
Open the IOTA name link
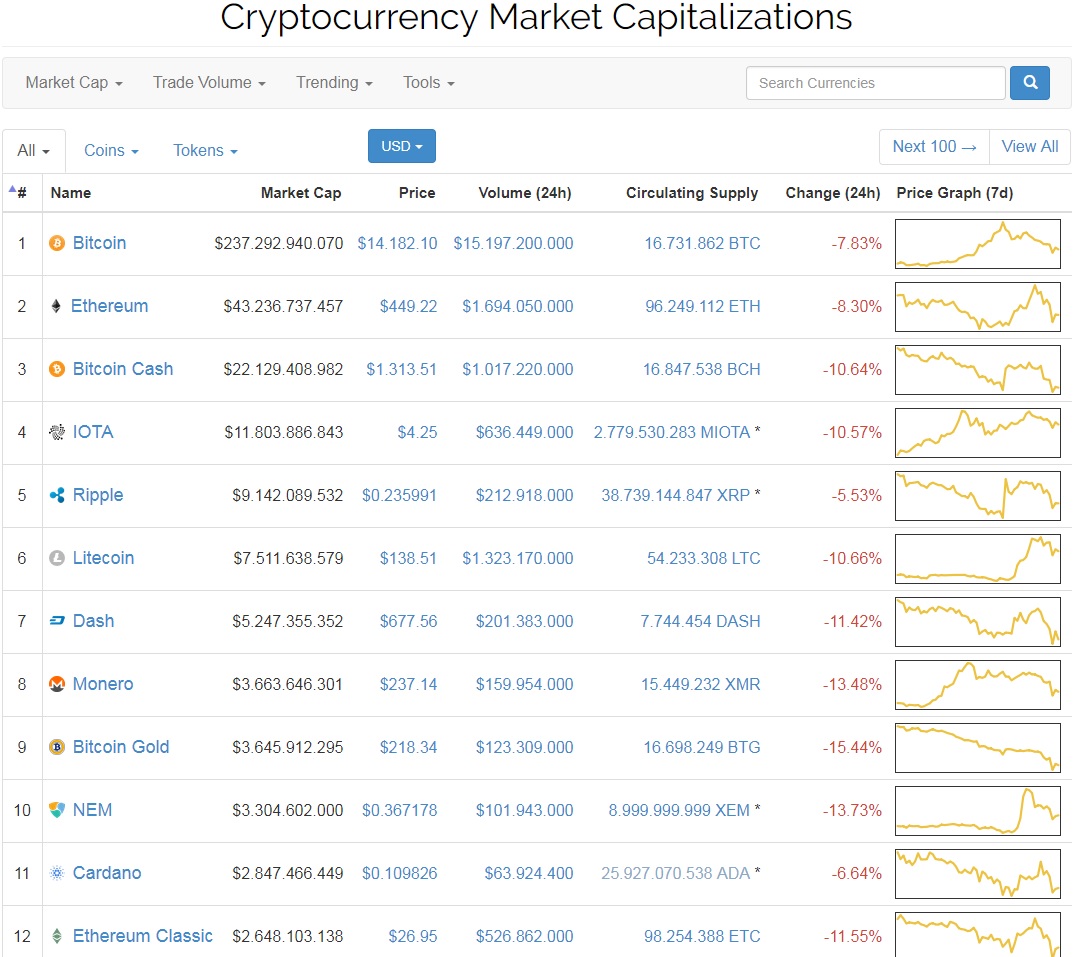coord(92,432)
